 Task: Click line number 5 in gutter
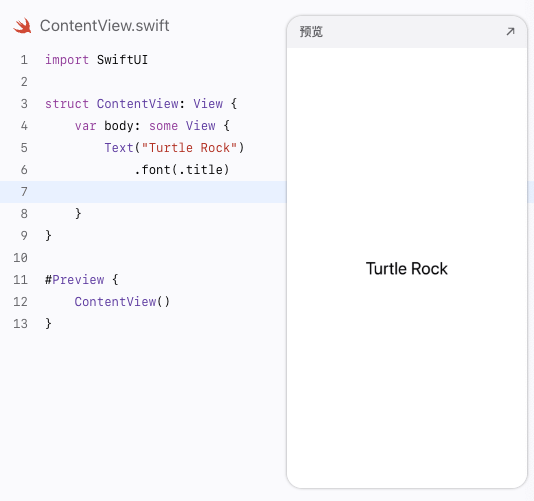24,148
